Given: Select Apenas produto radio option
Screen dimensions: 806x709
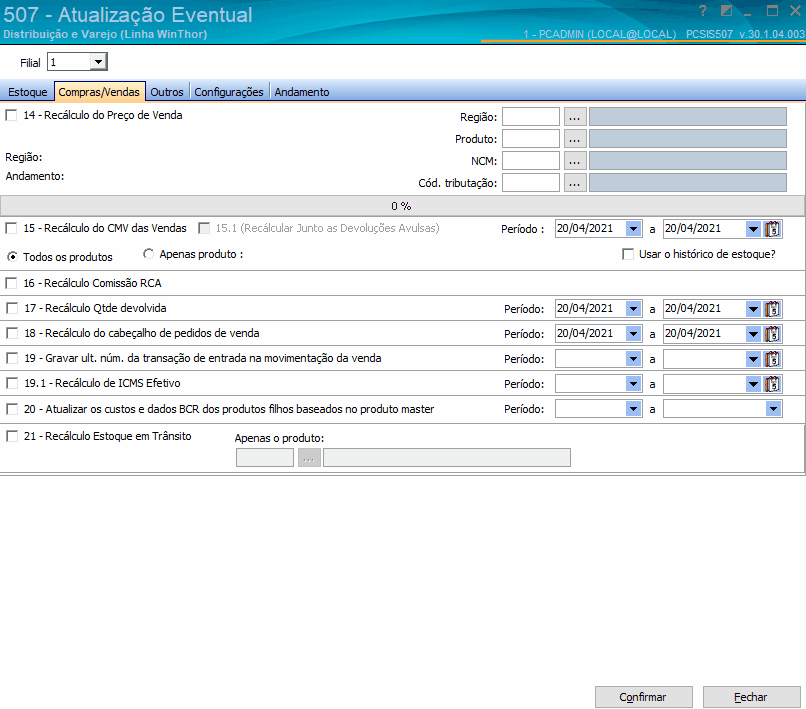Looking at the screenshot, I should tap(149, 254).
